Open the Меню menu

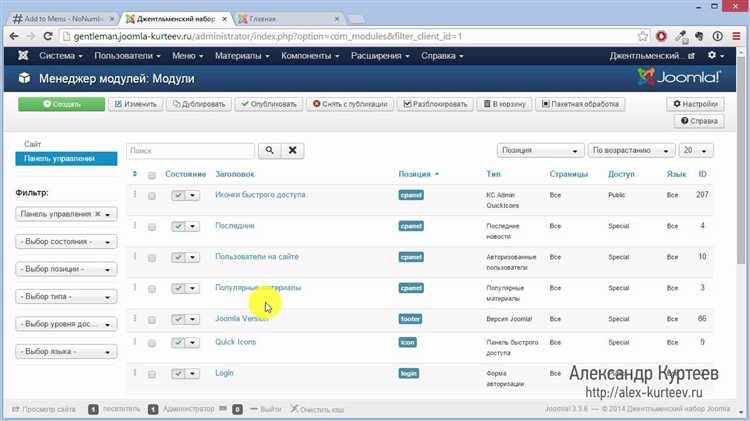tap(188, 55)
